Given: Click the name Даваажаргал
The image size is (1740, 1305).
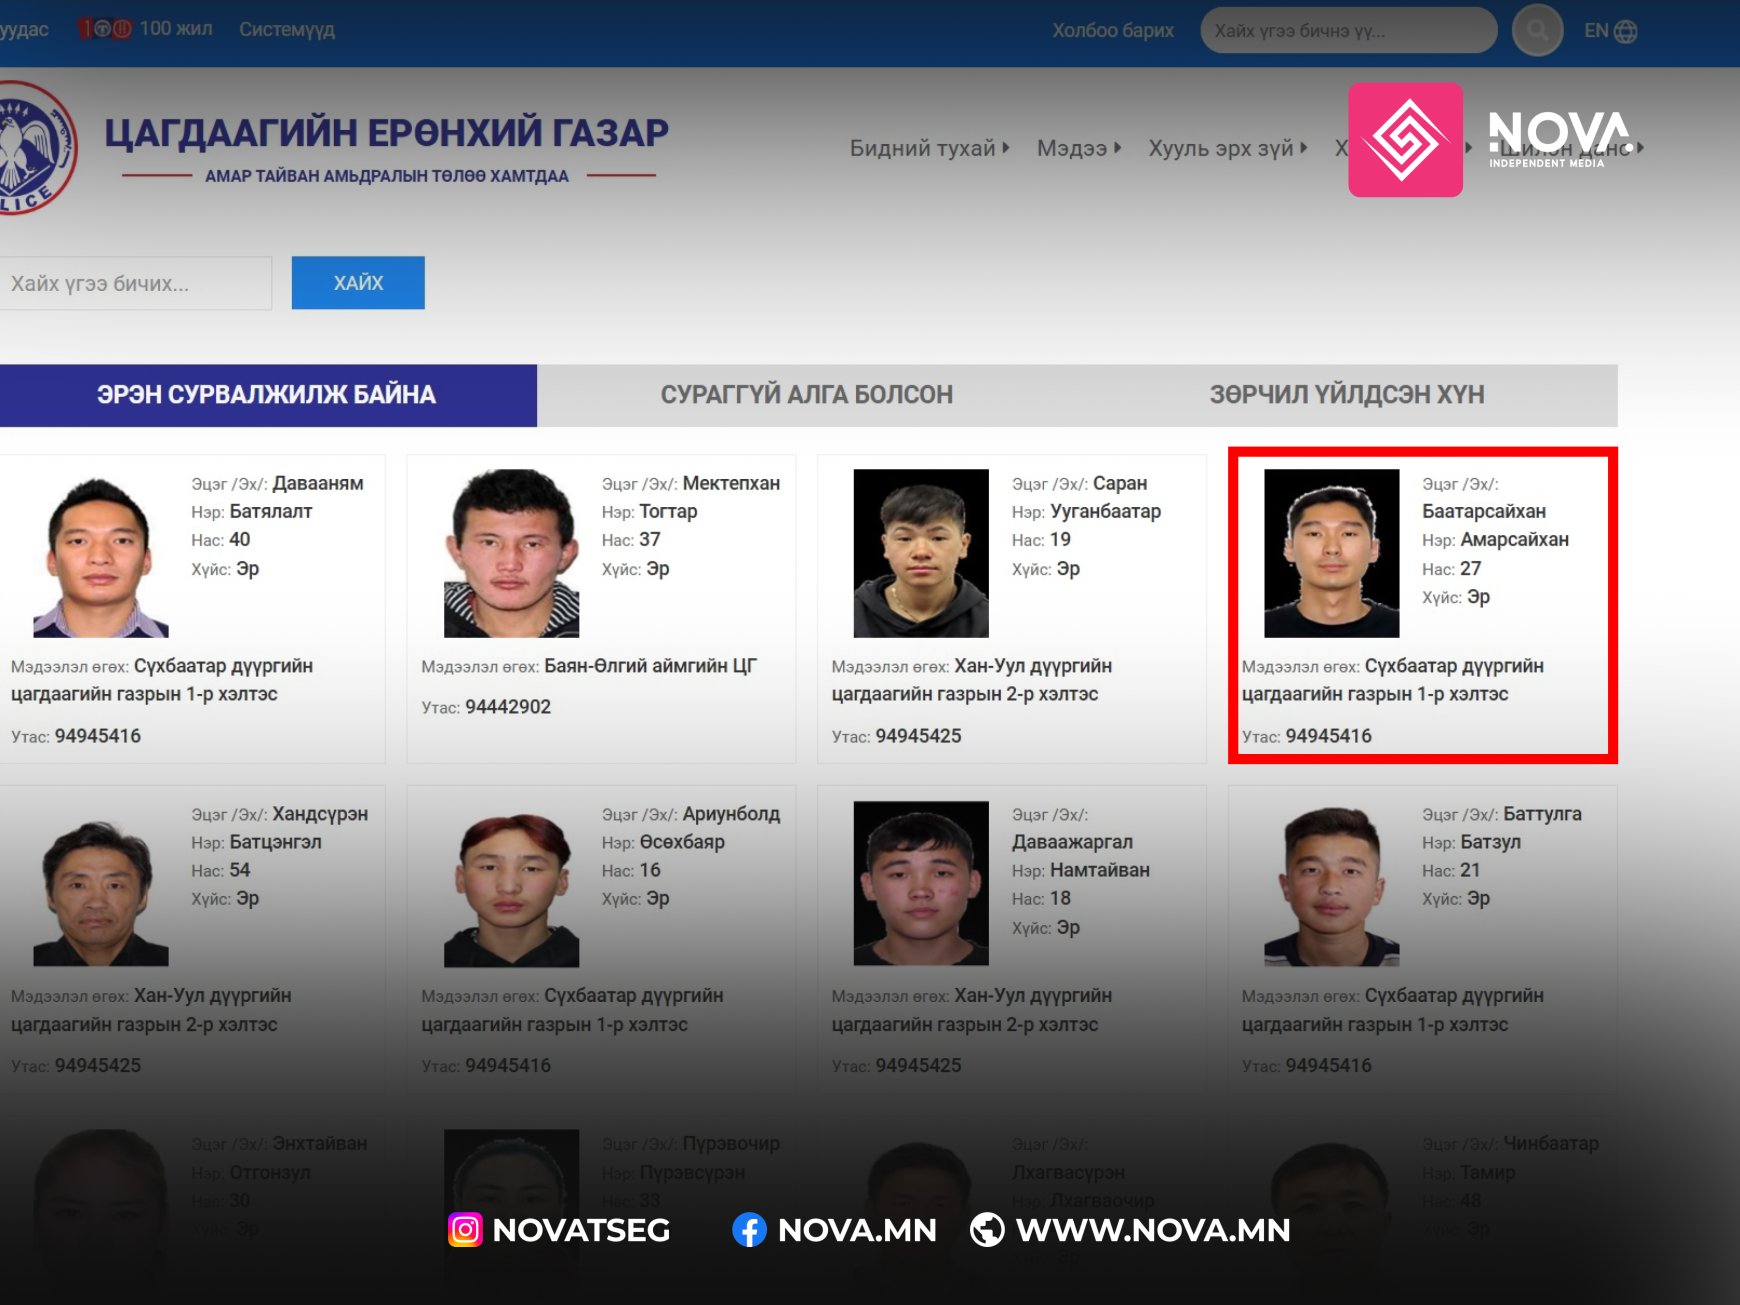Looking at the screenshot, I should (1072, 842).
